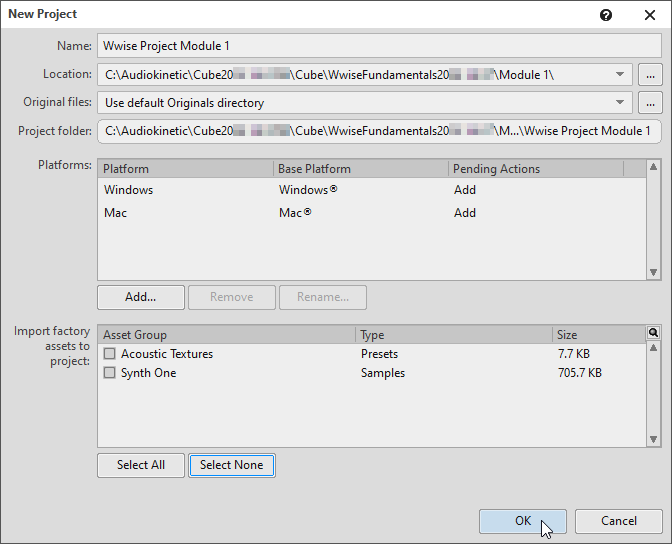Click the Project folder path field

379,131
